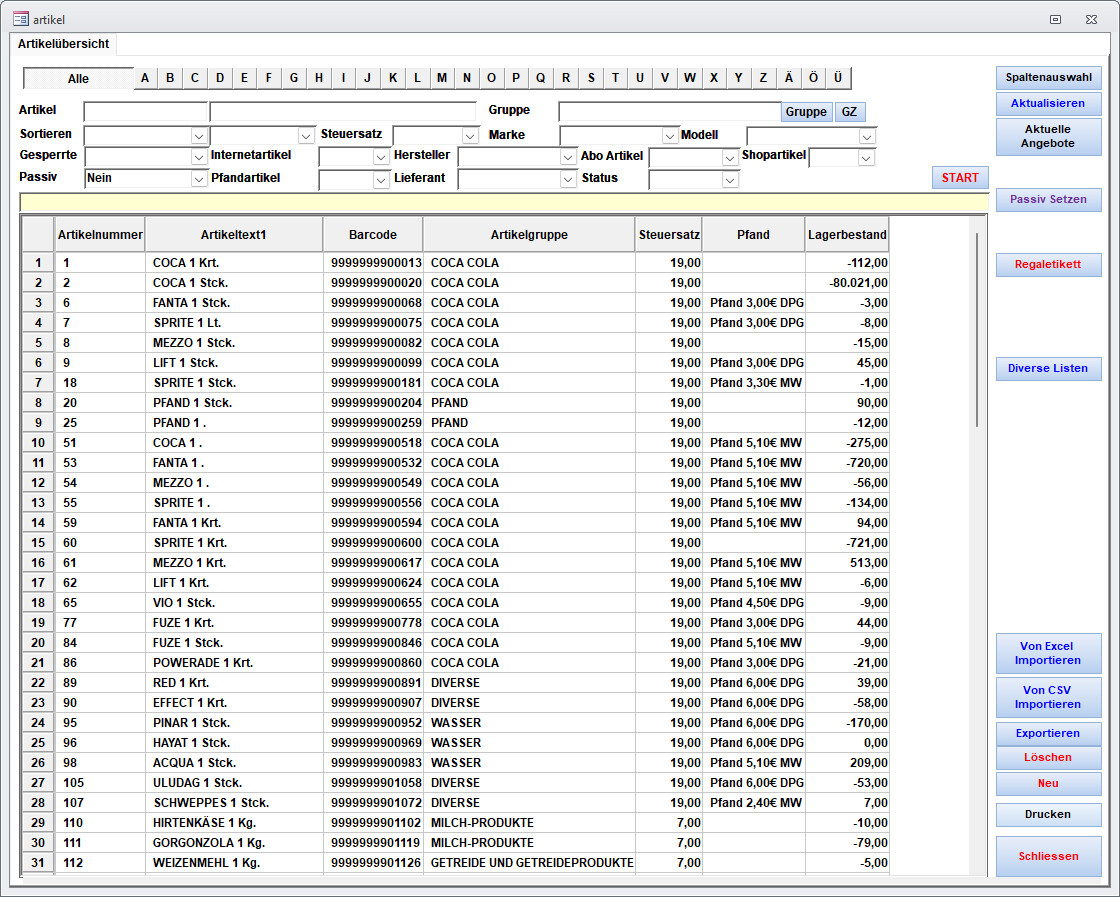Click the Regaletikett button
Image resolution: width=1120 pixels, height=897 pixels.
(1048, 265)
